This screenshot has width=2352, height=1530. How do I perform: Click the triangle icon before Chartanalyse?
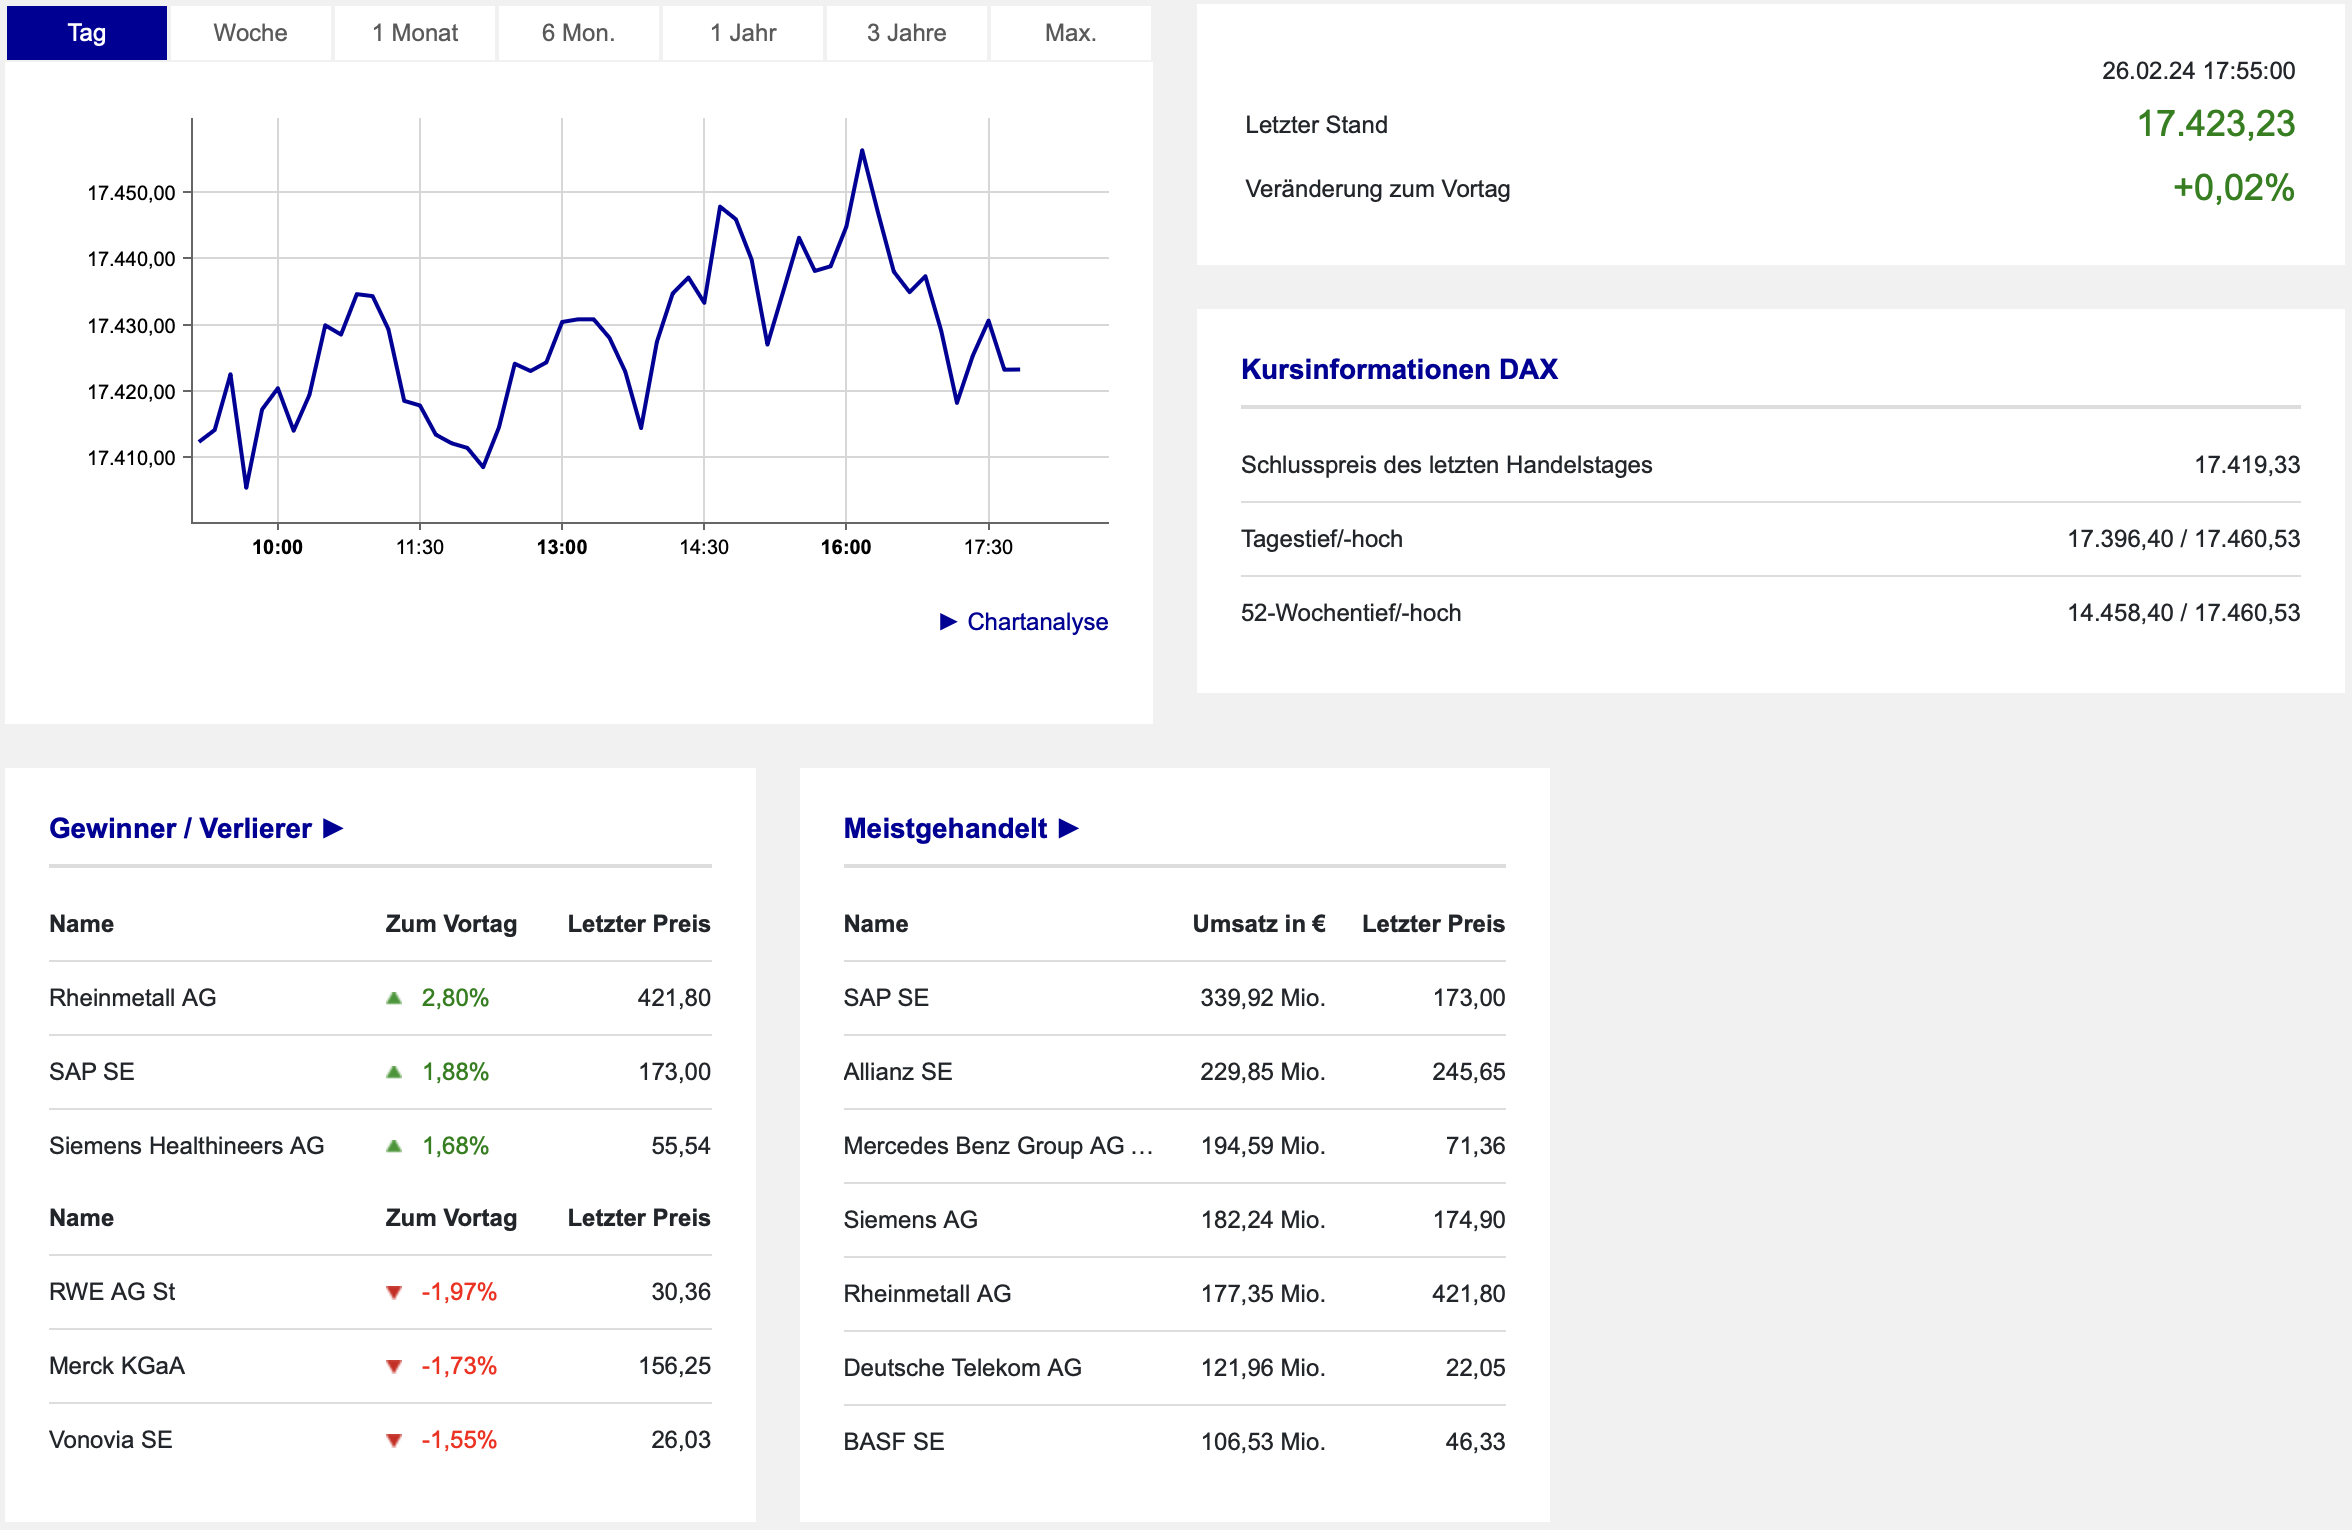948,622
